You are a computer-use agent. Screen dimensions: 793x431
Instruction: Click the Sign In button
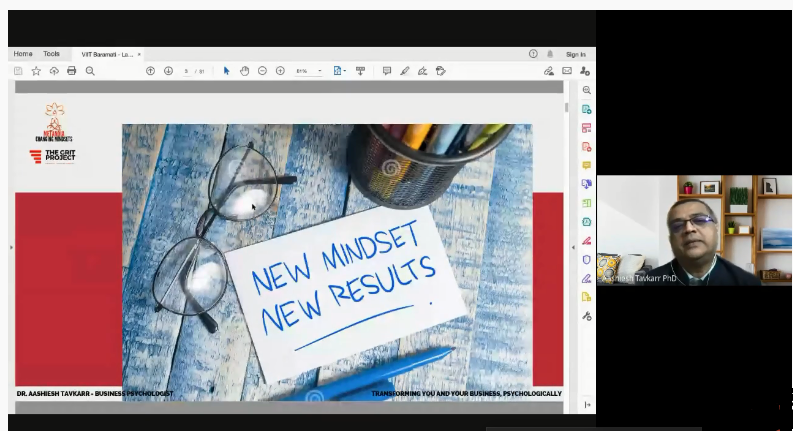pyautogui.click(x=575, y=54)
